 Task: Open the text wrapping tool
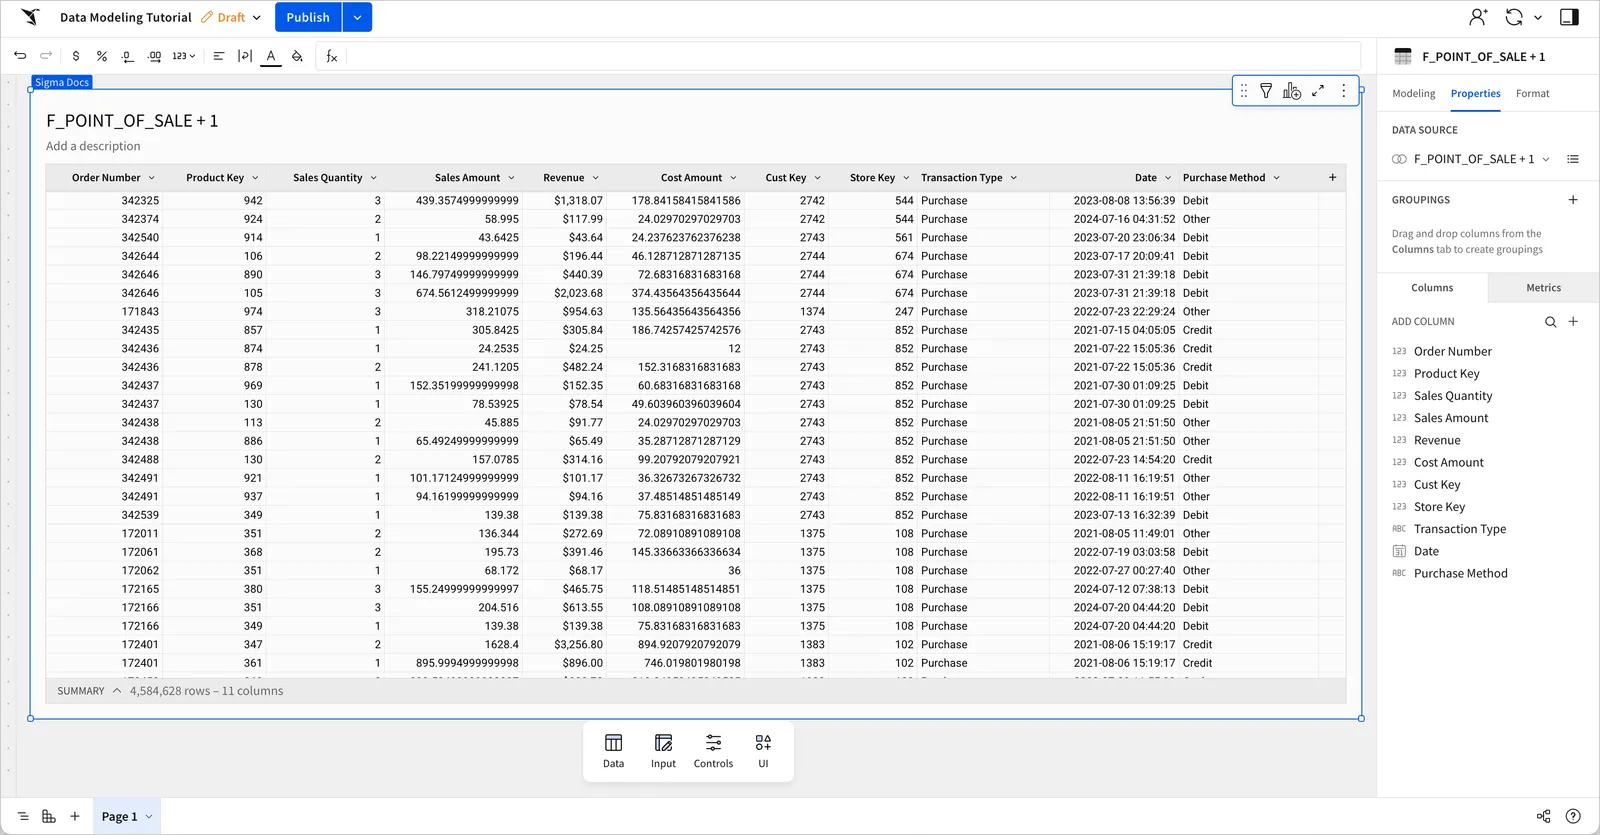(245, 56)
